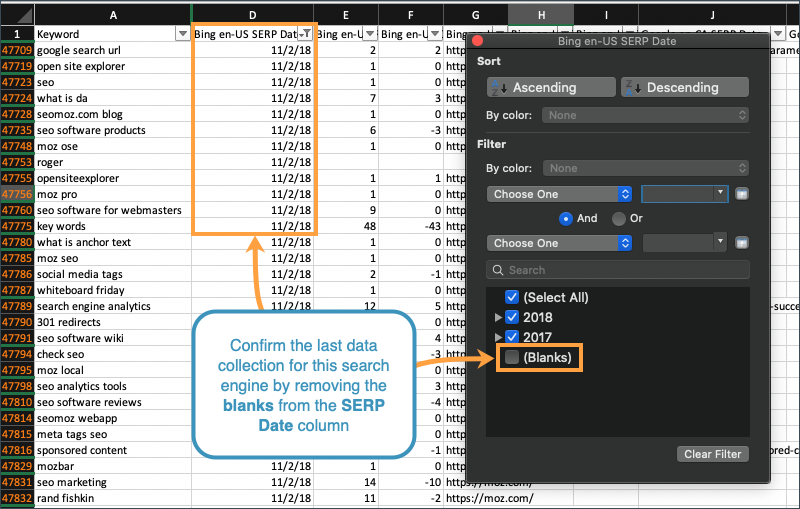Sort the column Ascending
This screenshot has width=800, height=509.
coord(549,88)
